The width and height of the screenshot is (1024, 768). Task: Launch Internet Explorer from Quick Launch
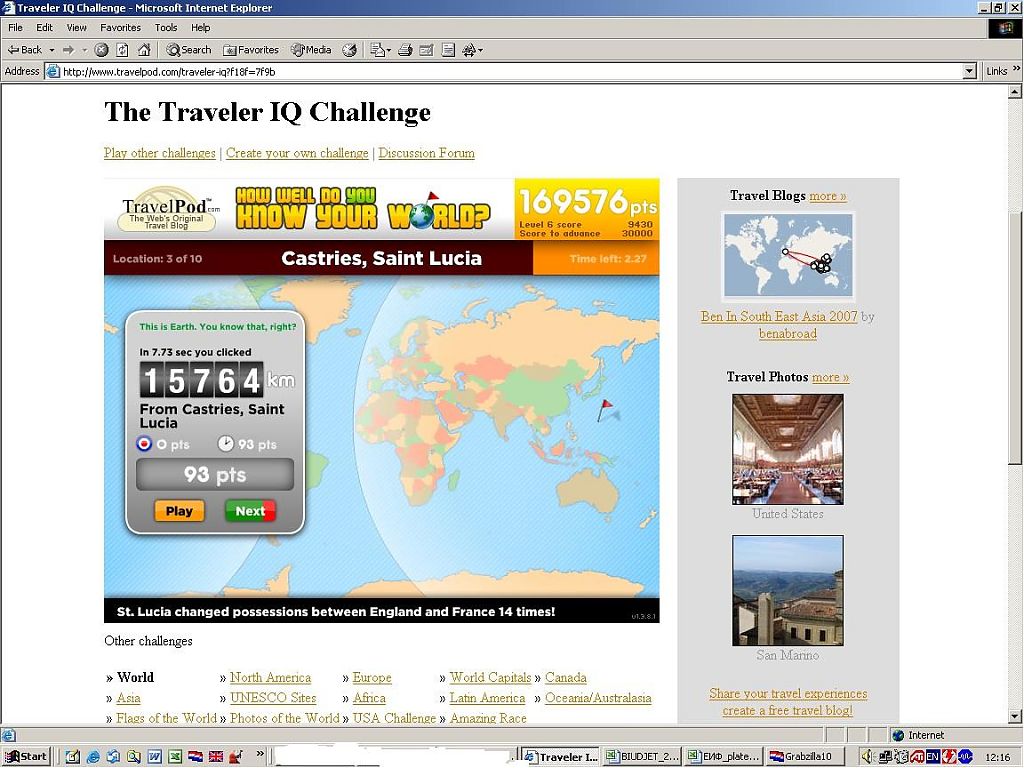coord(93,757)
